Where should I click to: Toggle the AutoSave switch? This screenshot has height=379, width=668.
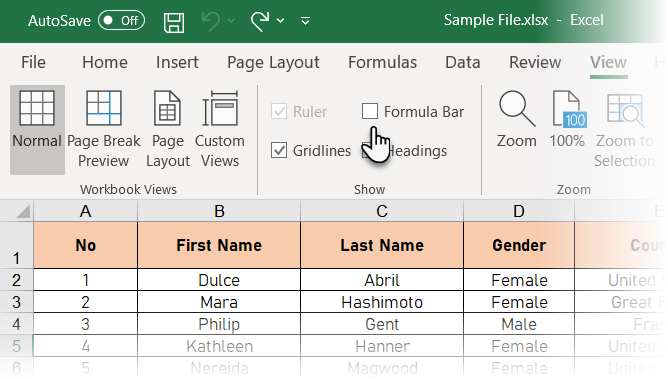[x=121, y=20]
